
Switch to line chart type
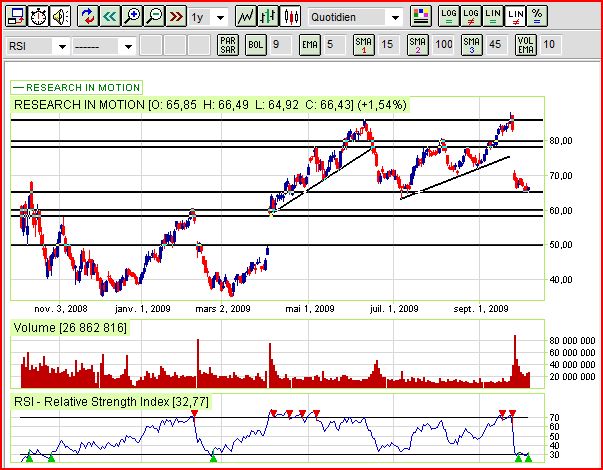click(x=245, y=17)
